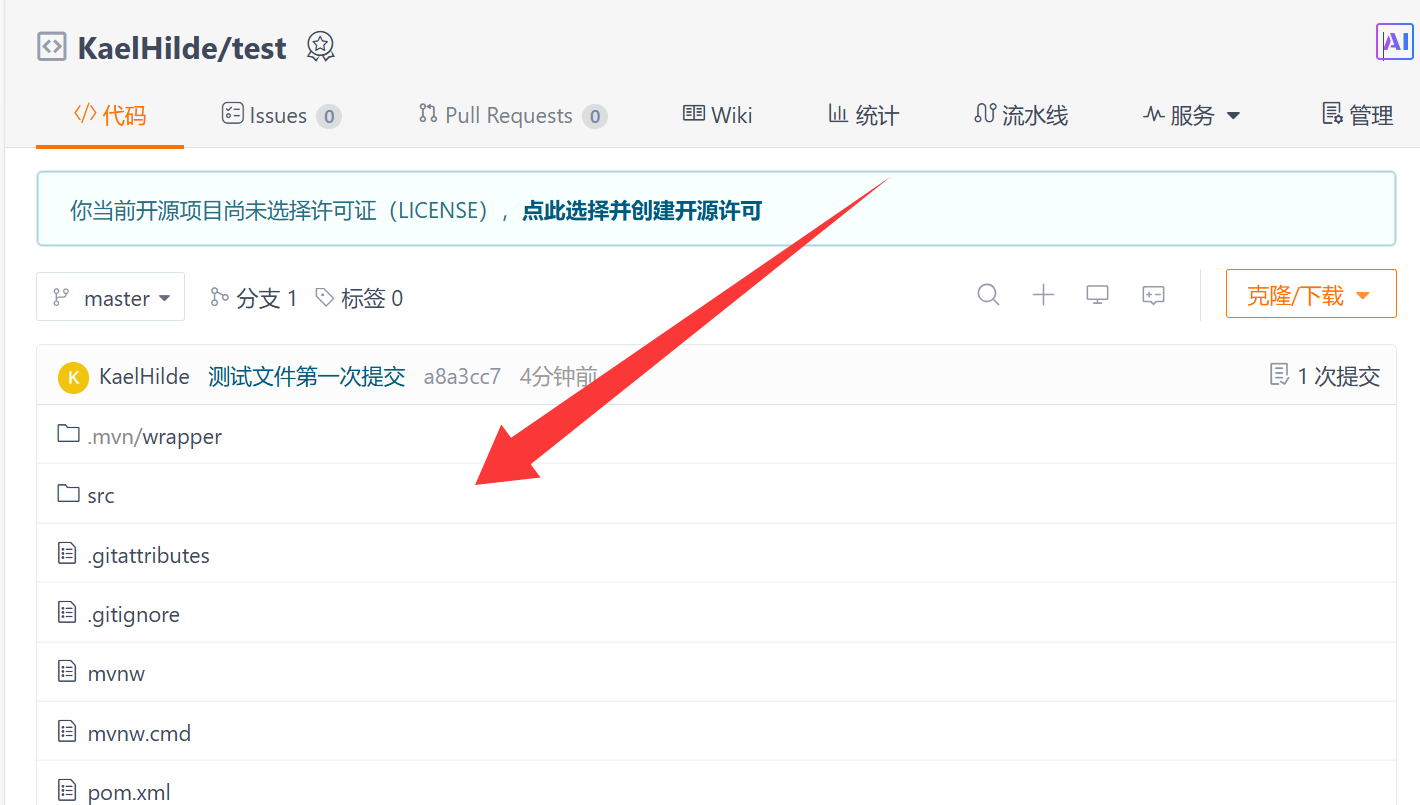The height and width of the screenshot is (805, 1420).
Task: Open the Wiki tab
Action: [x=717, y=115]
